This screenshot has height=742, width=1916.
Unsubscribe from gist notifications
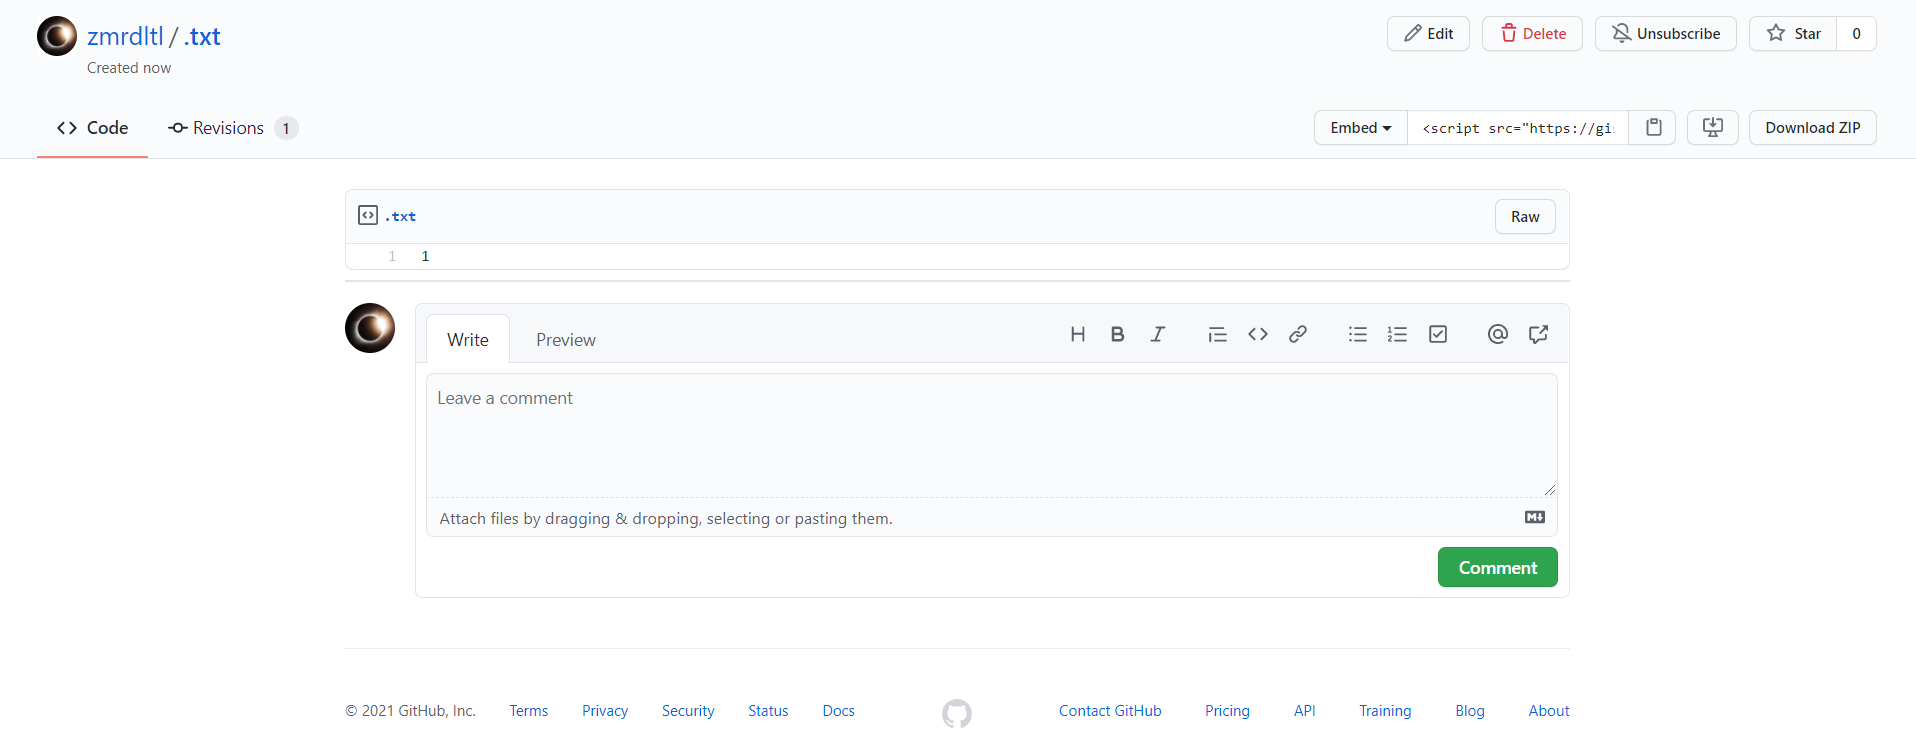(1665, 34)
